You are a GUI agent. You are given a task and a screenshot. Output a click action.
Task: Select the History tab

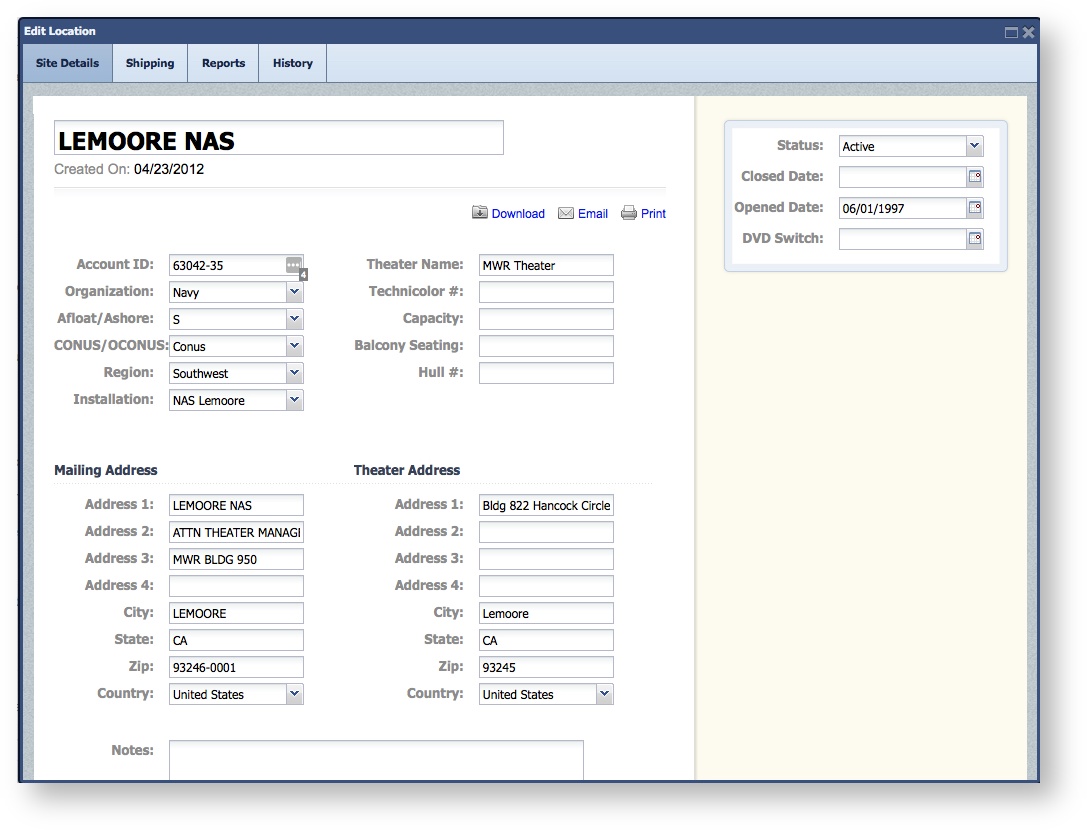click(292, 63)
